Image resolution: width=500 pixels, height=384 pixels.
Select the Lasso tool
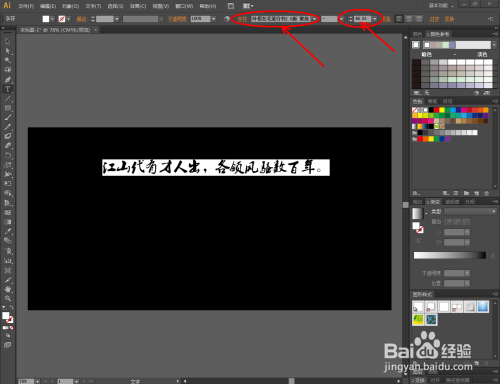point(8,70)
